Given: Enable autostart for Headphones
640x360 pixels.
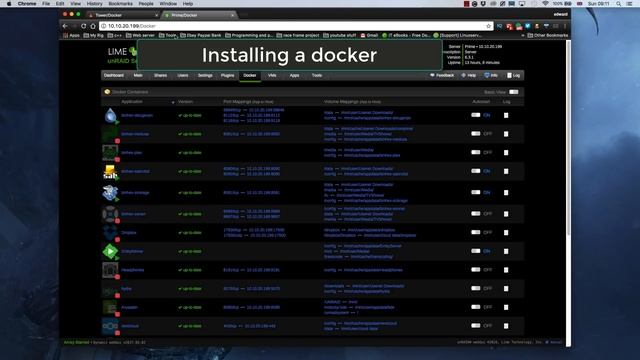Looking at the screenshot, I should pos(476,270).
